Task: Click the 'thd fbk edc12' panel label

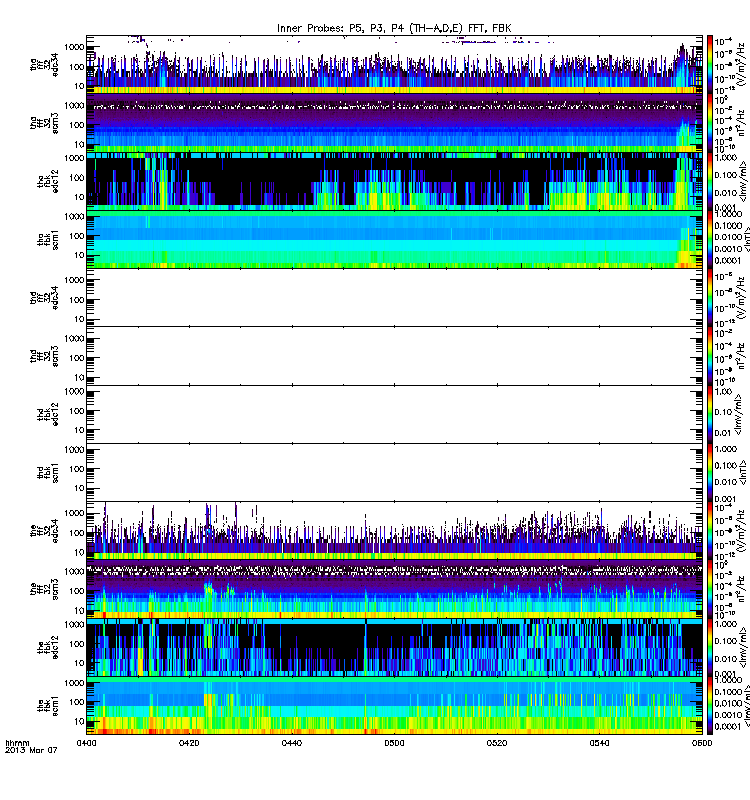Action: [48, 414]
